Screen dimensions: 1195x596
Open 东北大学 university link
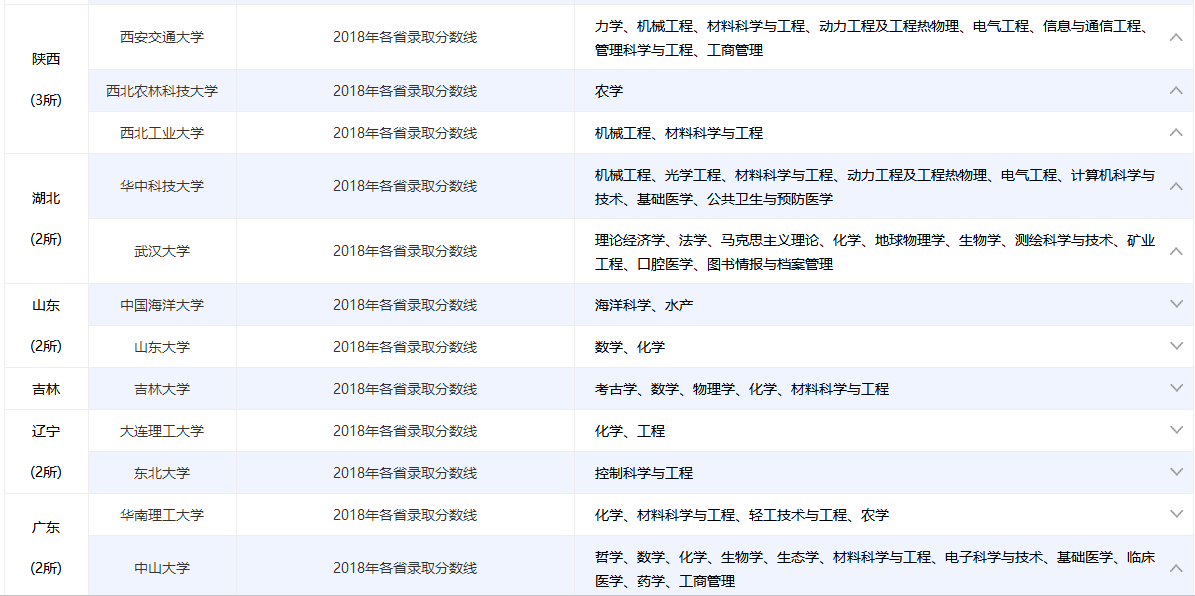(162, 473)
